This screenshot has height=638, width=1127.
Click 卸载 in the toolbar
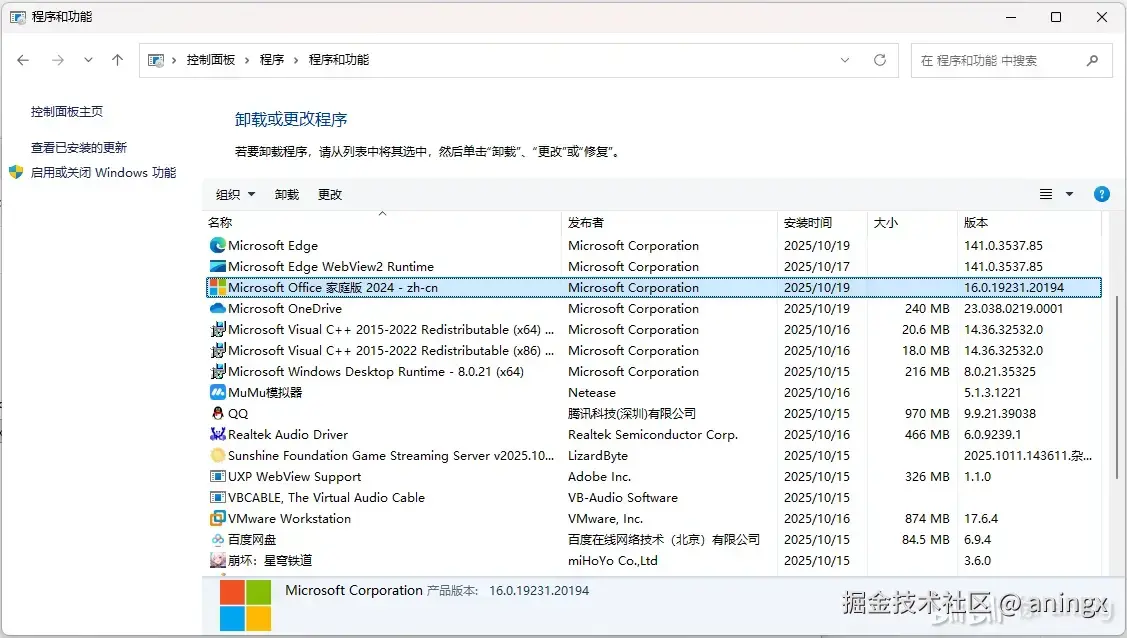287,194
